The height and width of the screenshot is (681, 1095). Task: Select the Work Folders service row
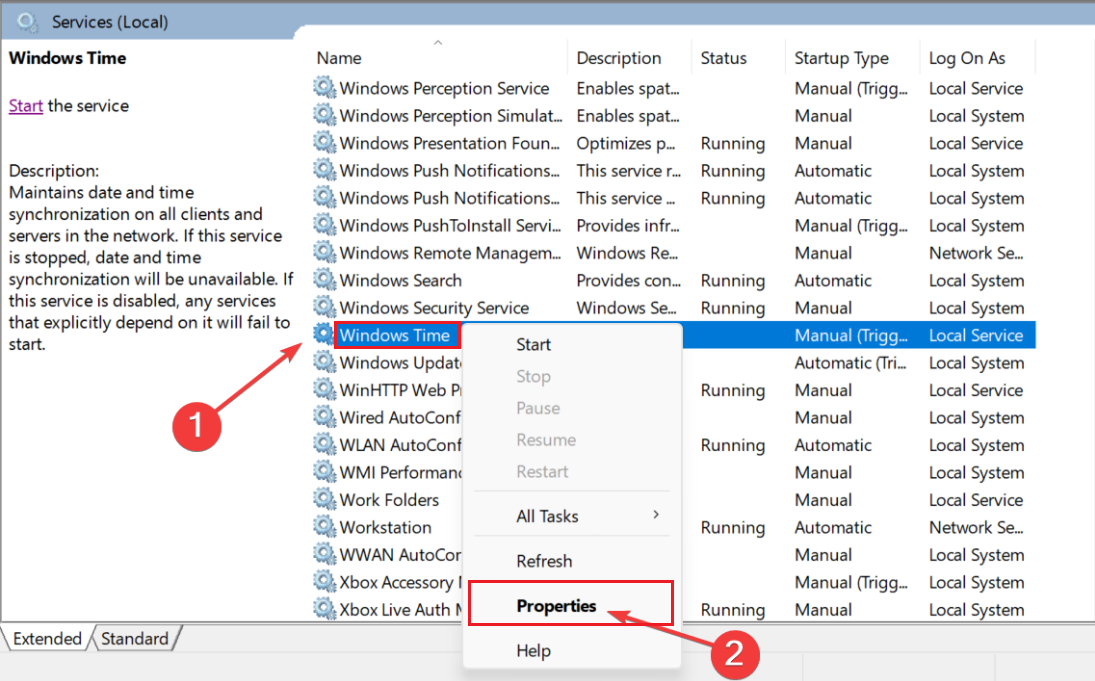tap(674, 499)
